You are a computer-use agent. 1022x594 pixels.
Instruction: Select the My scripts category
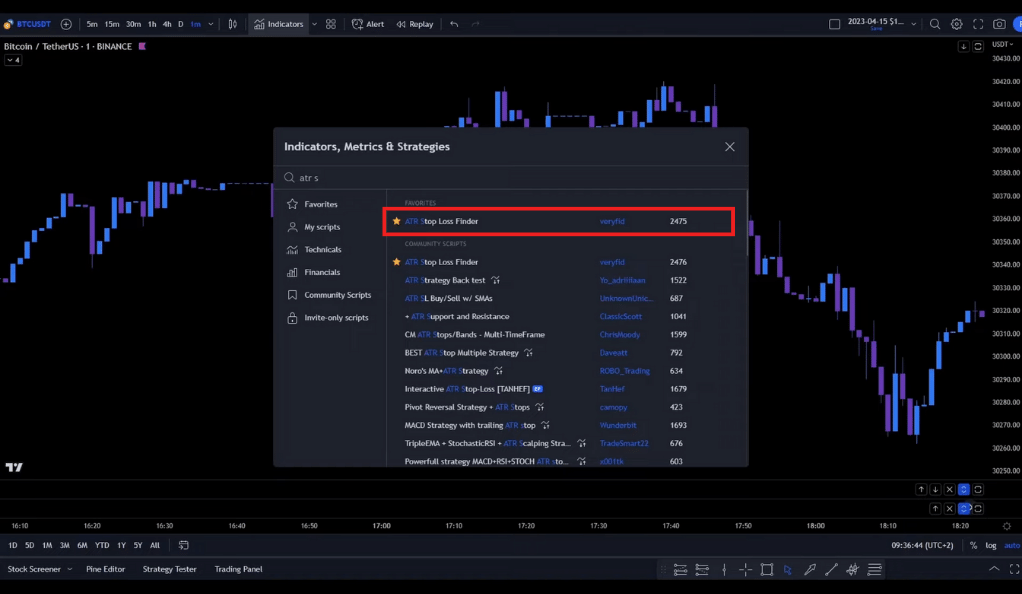323,227
